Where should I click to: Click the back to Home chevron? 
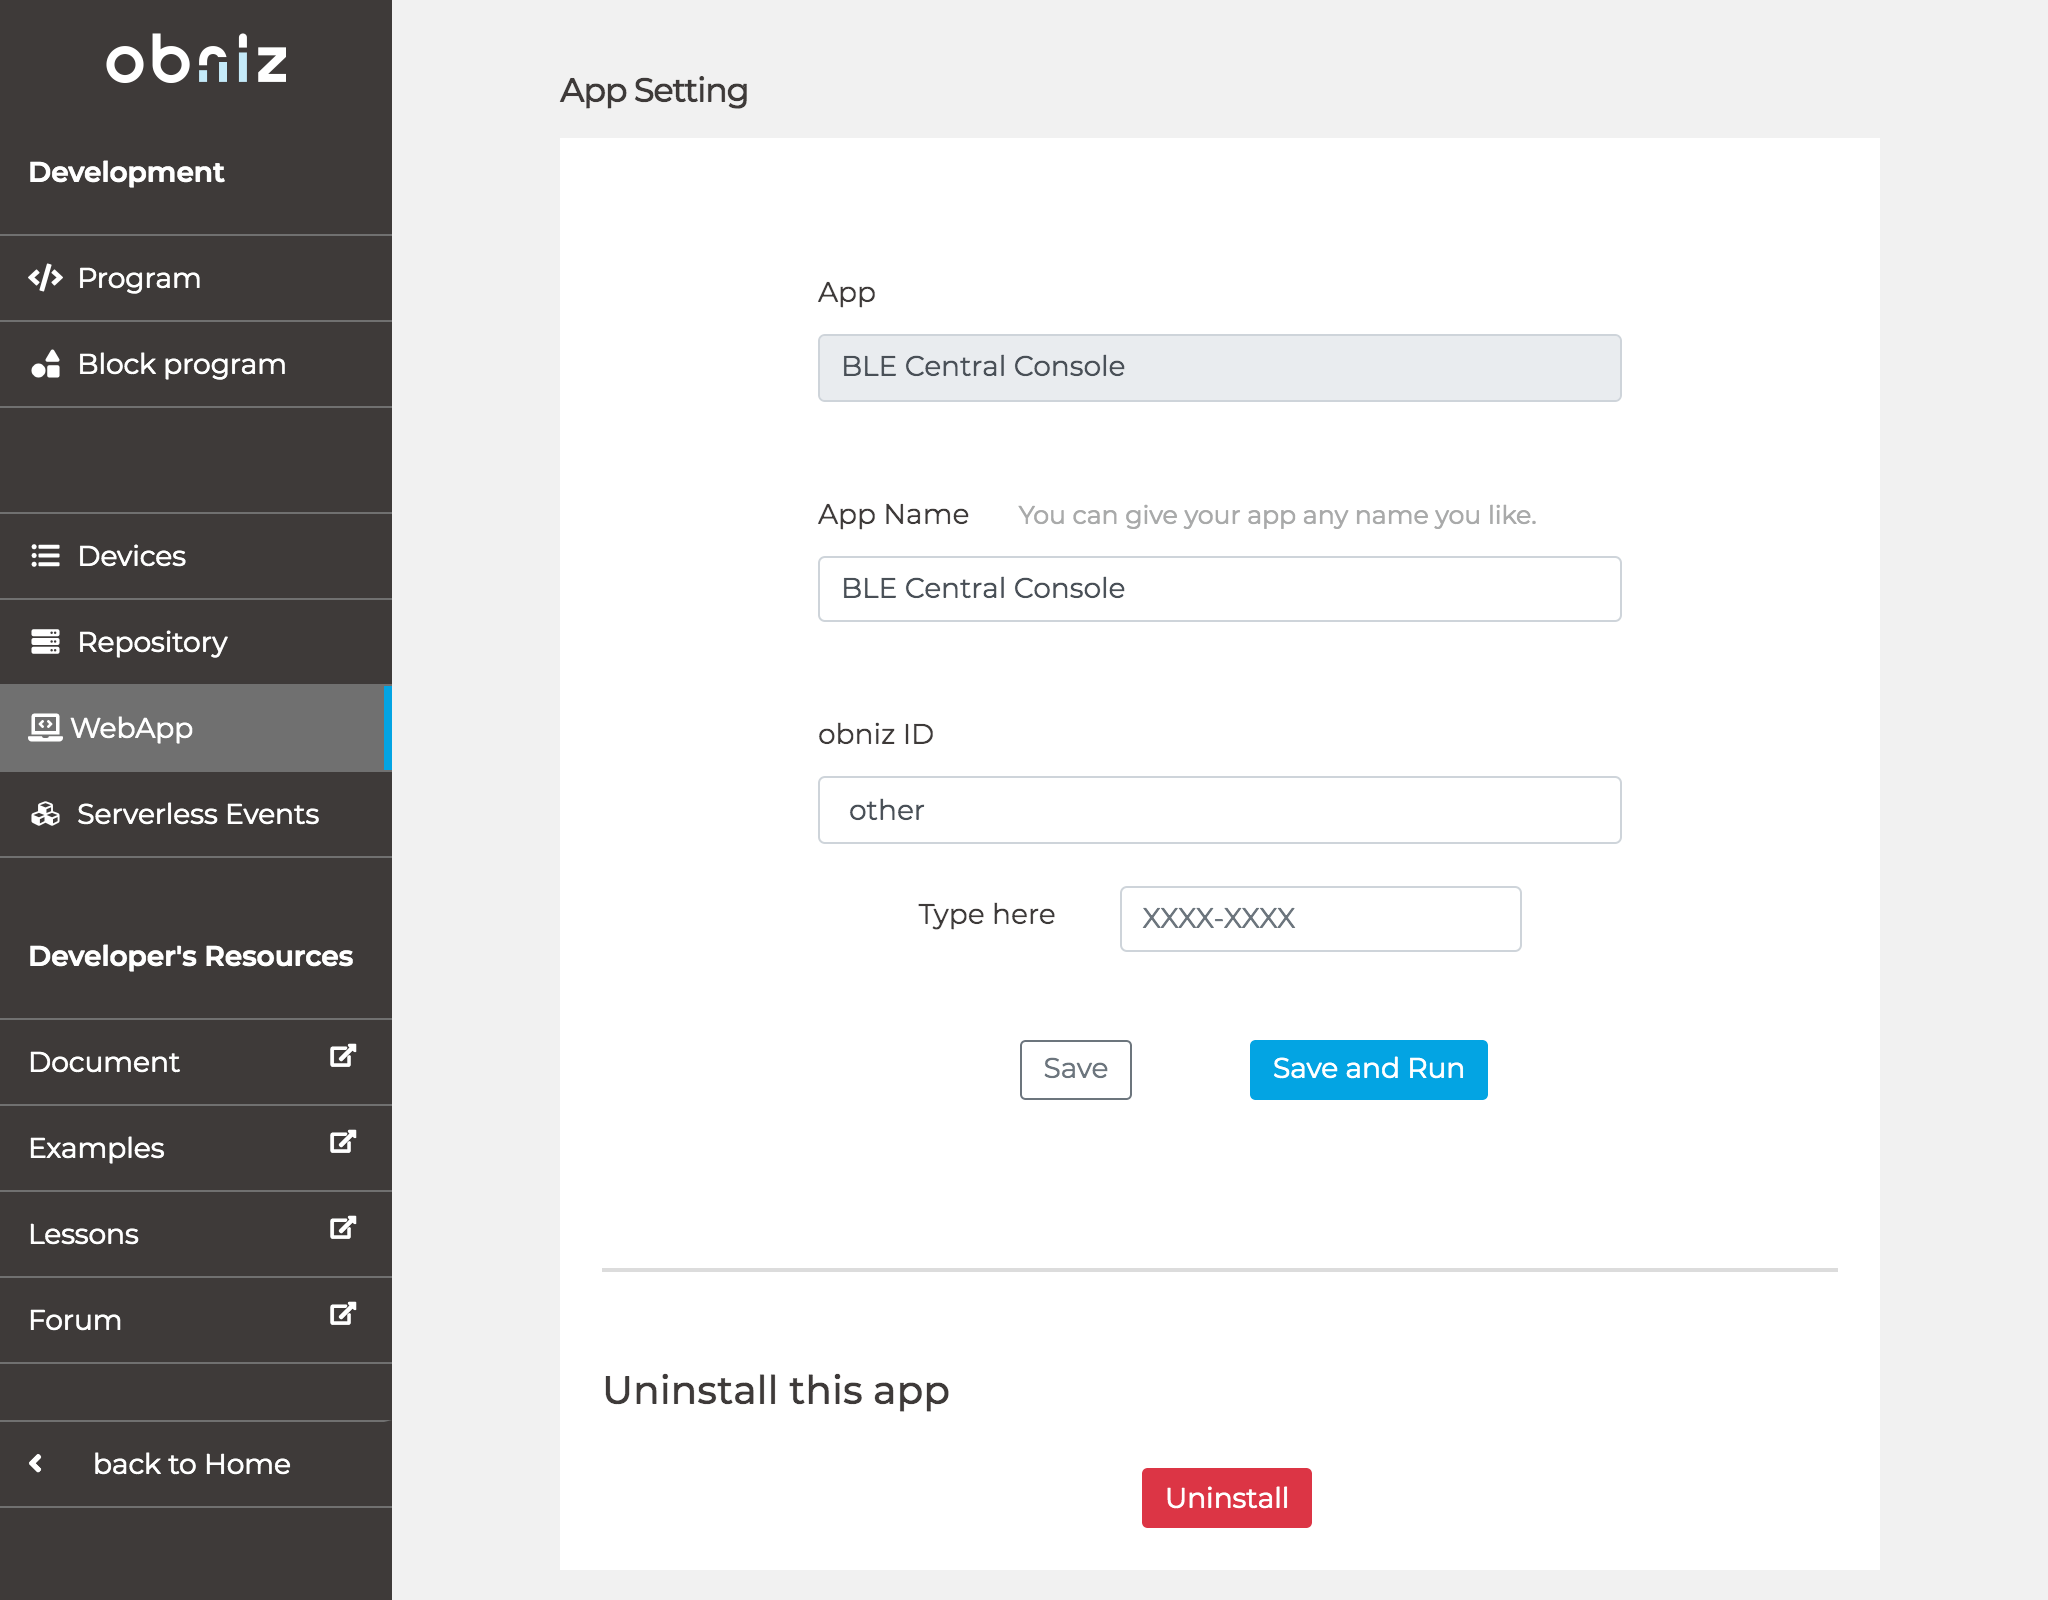click(37, 1463)
